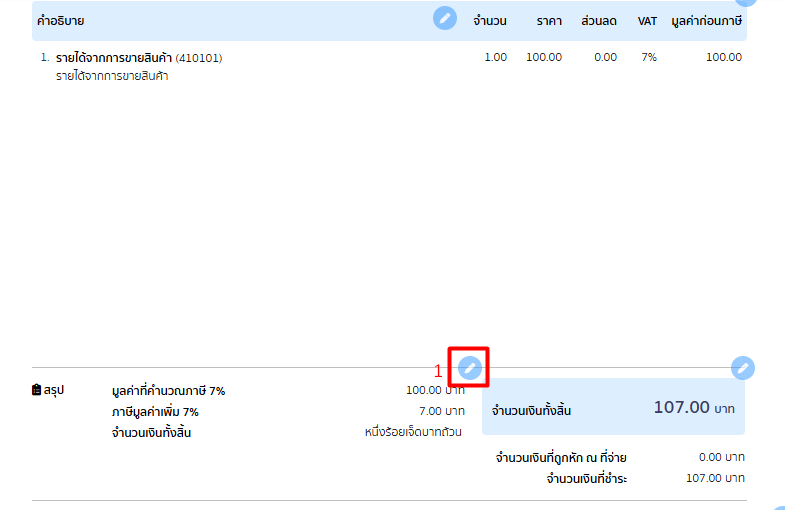Image resolution: width=785 pixels, height=510 pixels.
Task: Click the จำนวนเงินที่ชำระ label
Action: click(586, 478)
